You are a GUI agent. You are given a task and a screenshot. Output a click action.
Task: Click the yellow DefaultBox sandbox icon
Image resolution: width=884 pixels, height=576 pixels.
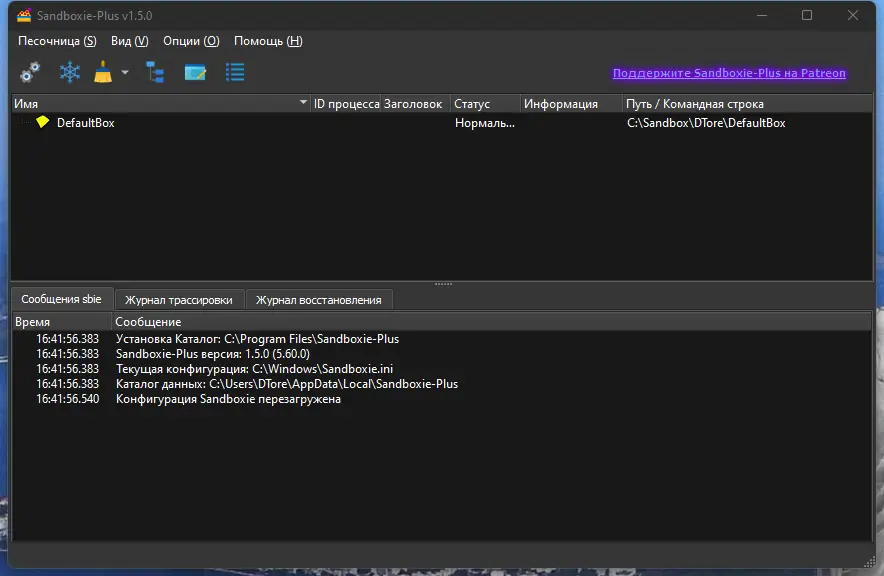43,122
